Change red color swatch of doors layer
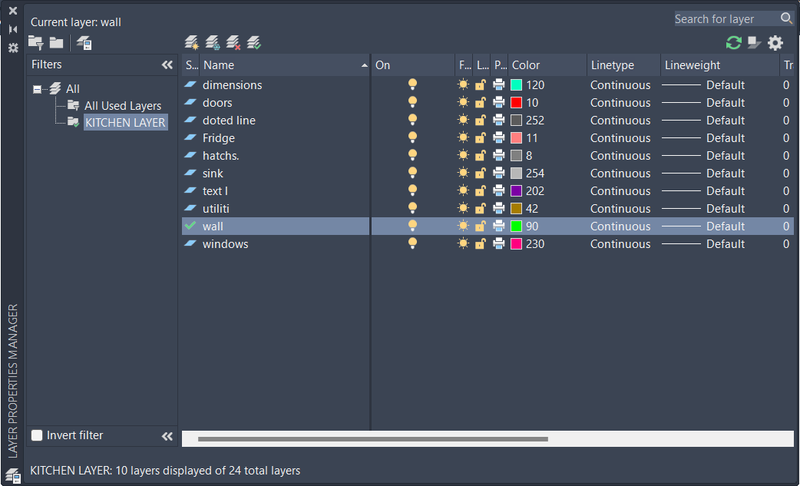Image resolution: width=800 pixels, height=486 pixels. click(516, 103)
